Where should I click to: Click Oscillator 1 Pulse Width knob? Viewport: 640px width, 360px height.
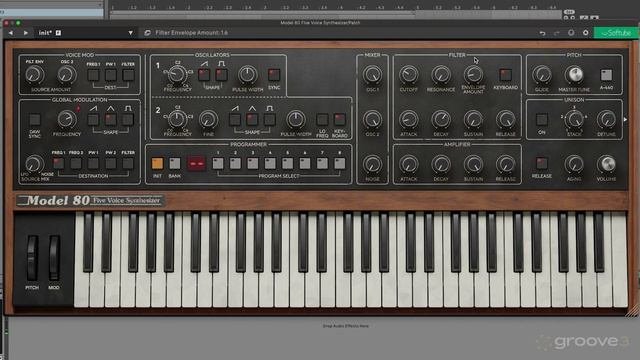click(x=247, y=75)
